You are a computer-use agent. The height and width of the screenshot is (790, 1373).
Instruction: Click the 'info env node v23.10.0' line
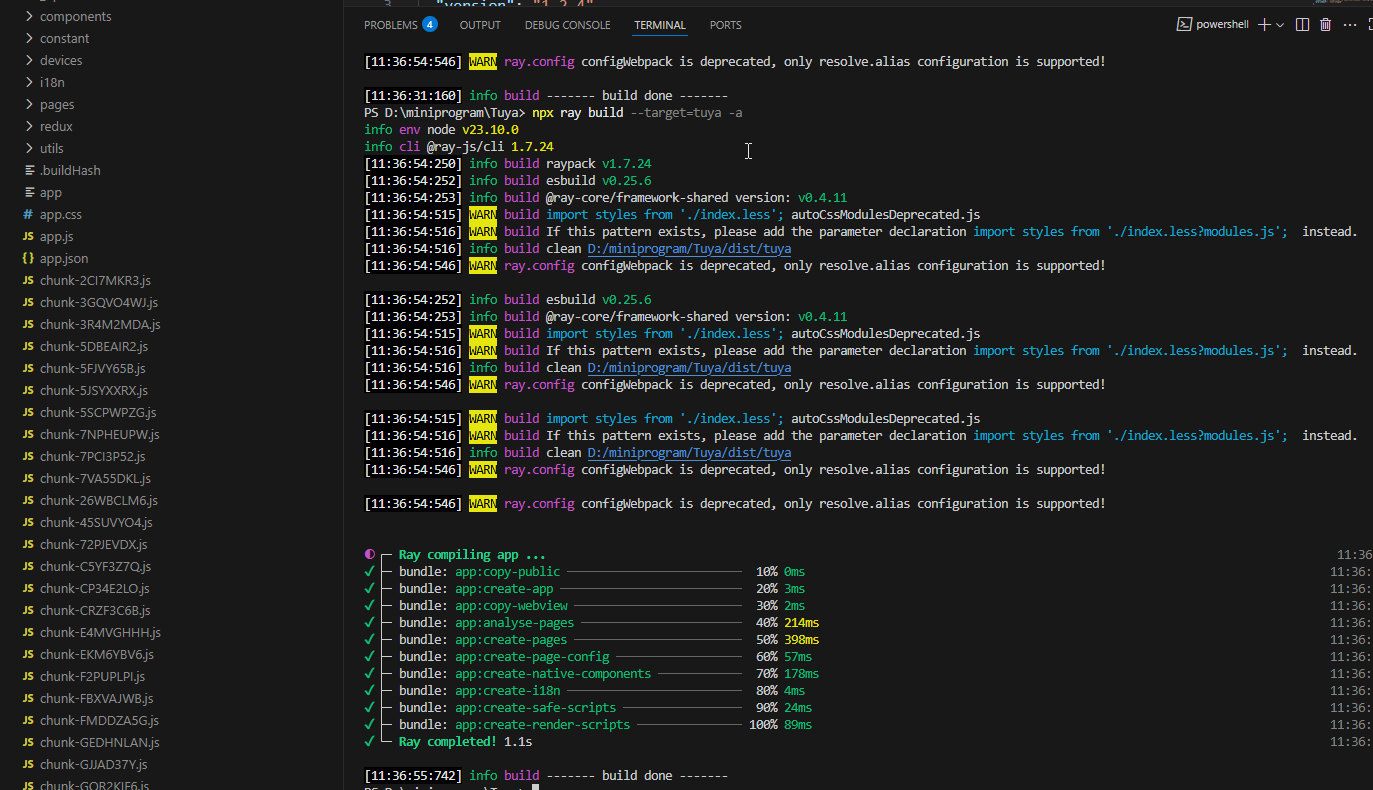click(441, 129)
